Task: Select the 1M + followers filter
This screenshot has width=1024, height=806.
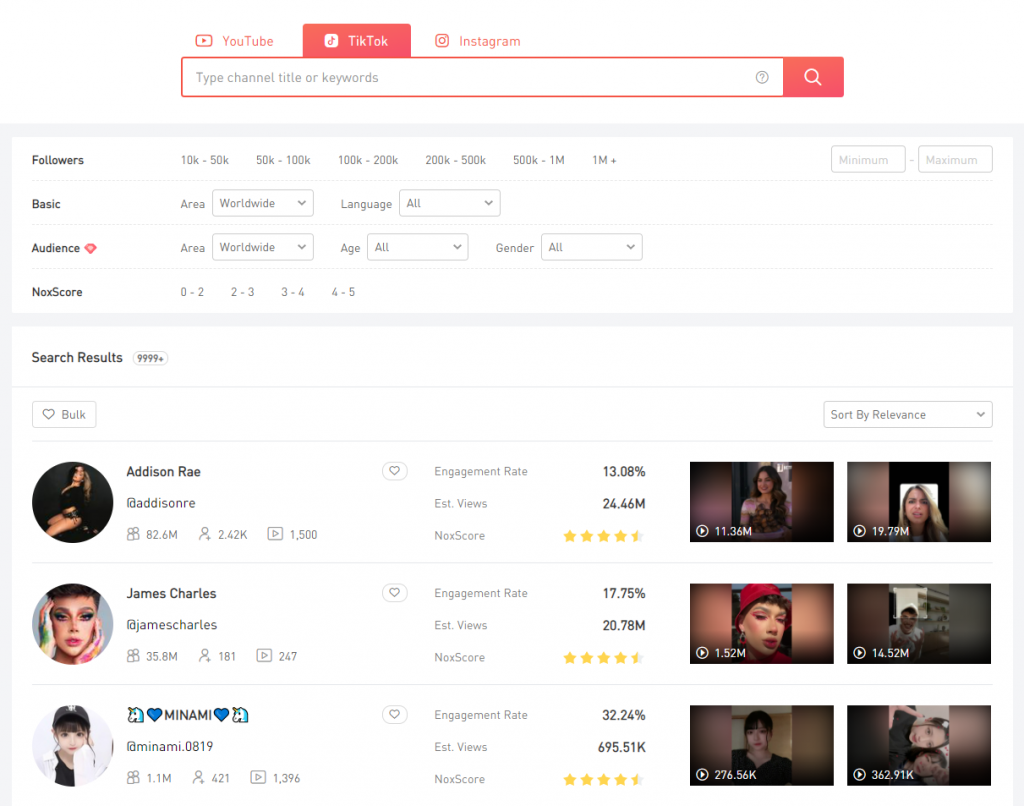Action: (x=604, y=160)
